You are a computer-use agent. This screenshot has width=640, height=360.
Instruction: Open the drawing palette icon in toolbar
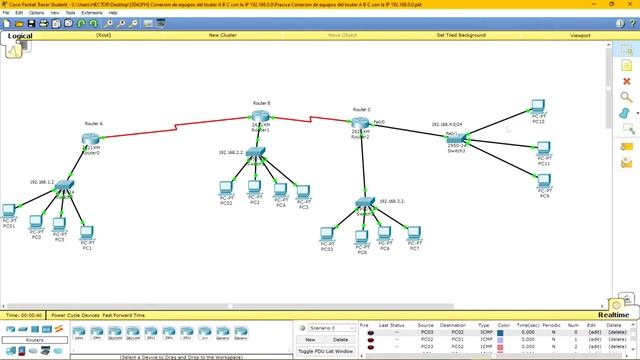[148, 24]
